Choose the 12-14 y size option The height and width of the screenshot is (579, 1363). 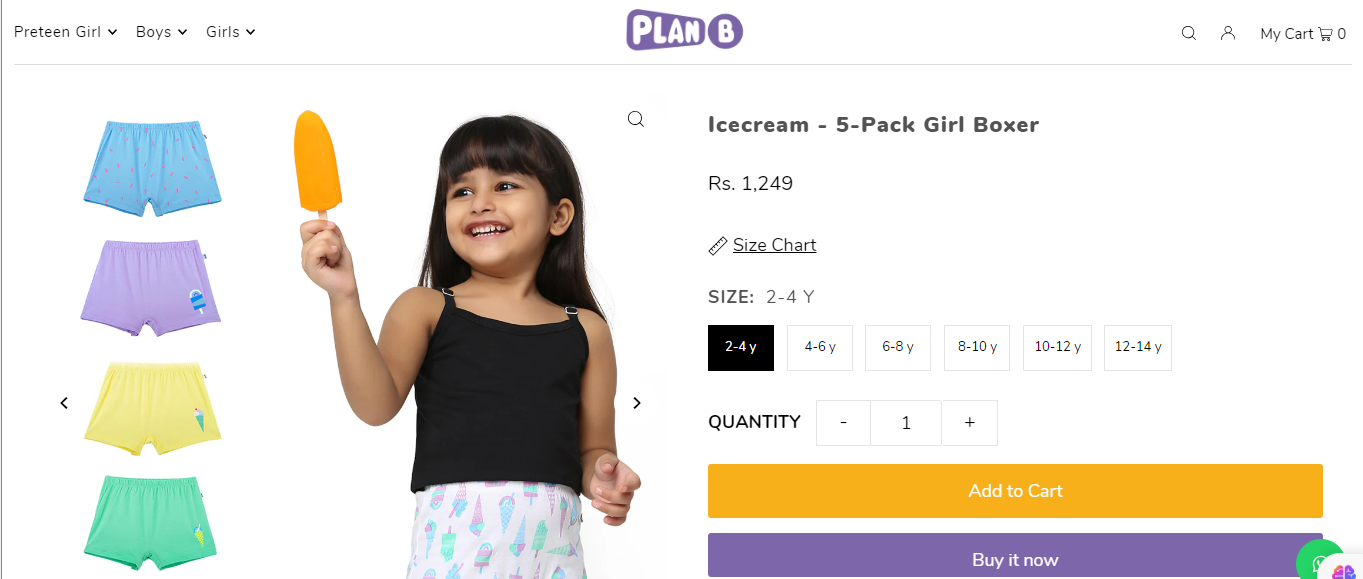tap(1138, 347)
